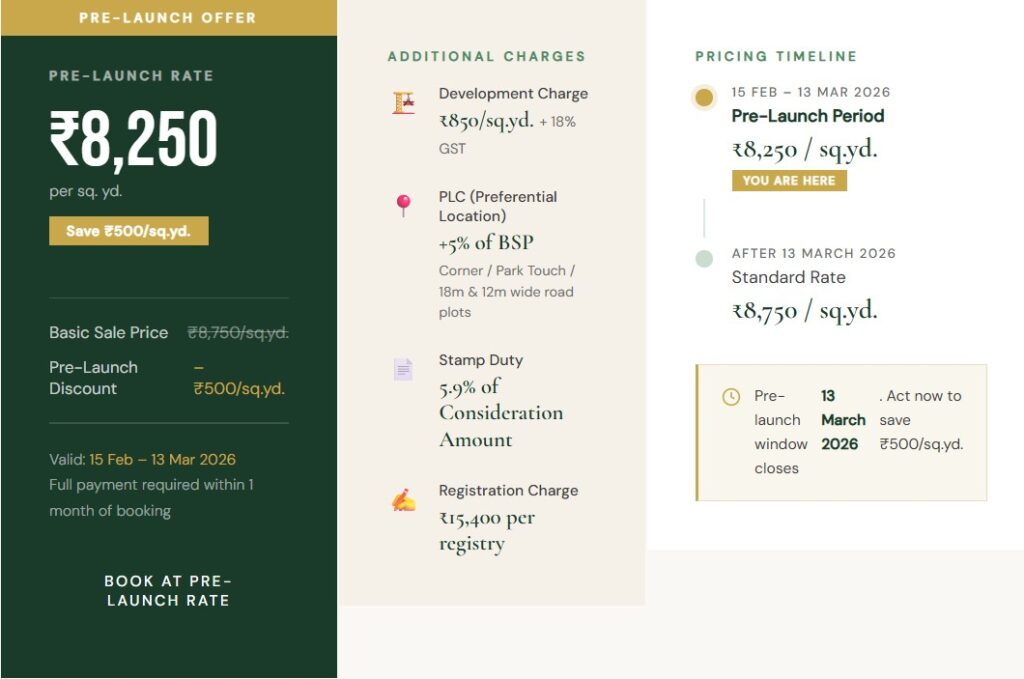Click the Registration Charge title text
The height and width of the screenshot is (679, 1024).
click(508, 491)
